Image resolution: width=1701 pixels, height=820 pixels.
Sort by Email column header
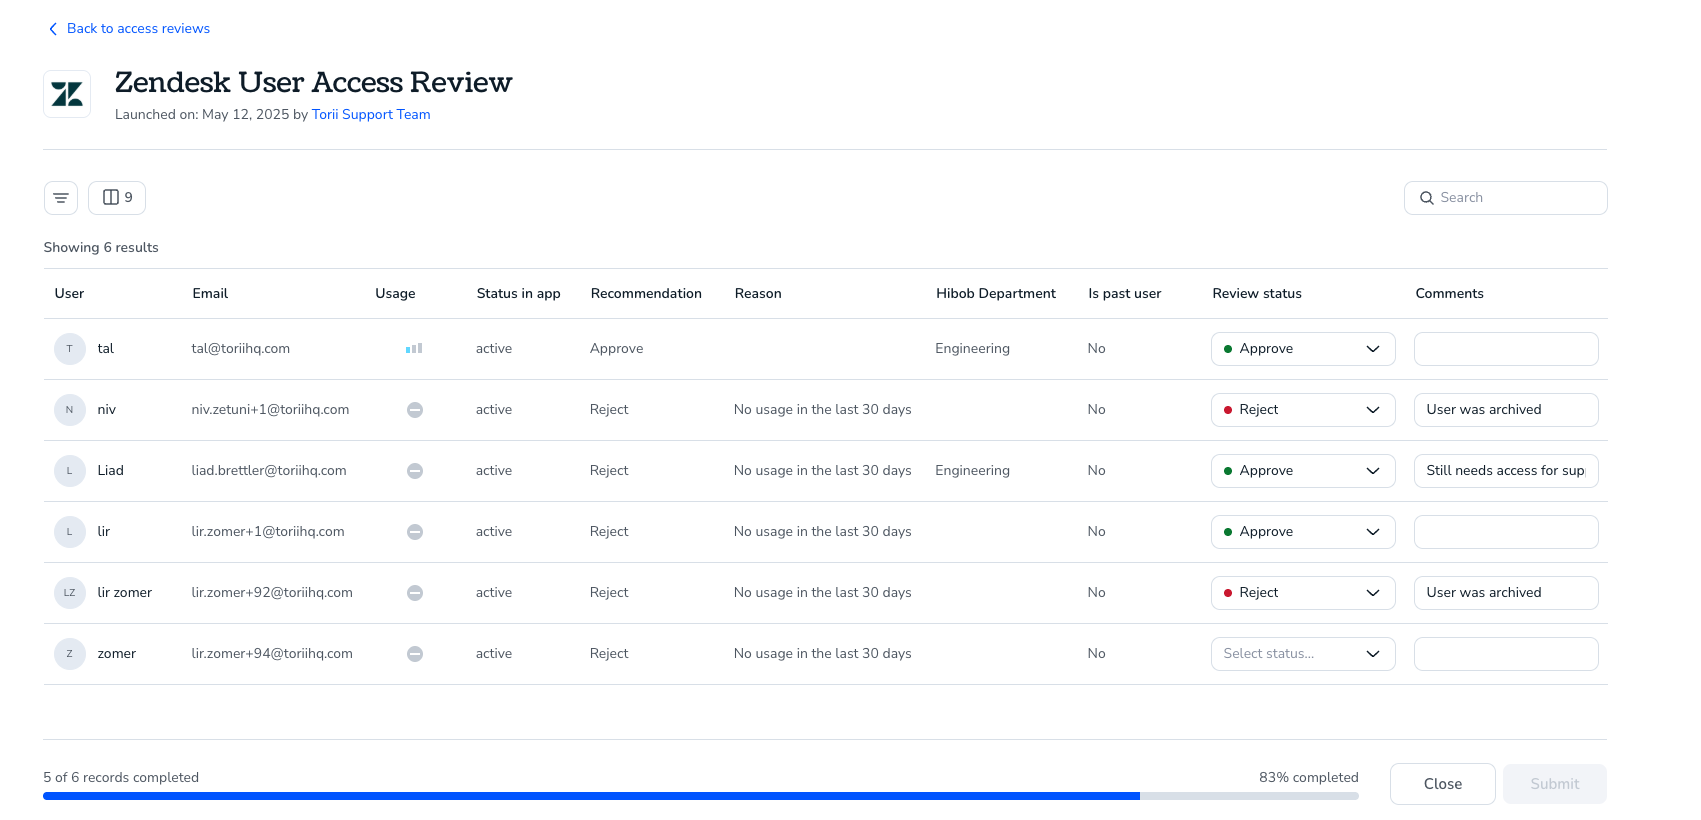pyautogui.click(x=210, y=294)
